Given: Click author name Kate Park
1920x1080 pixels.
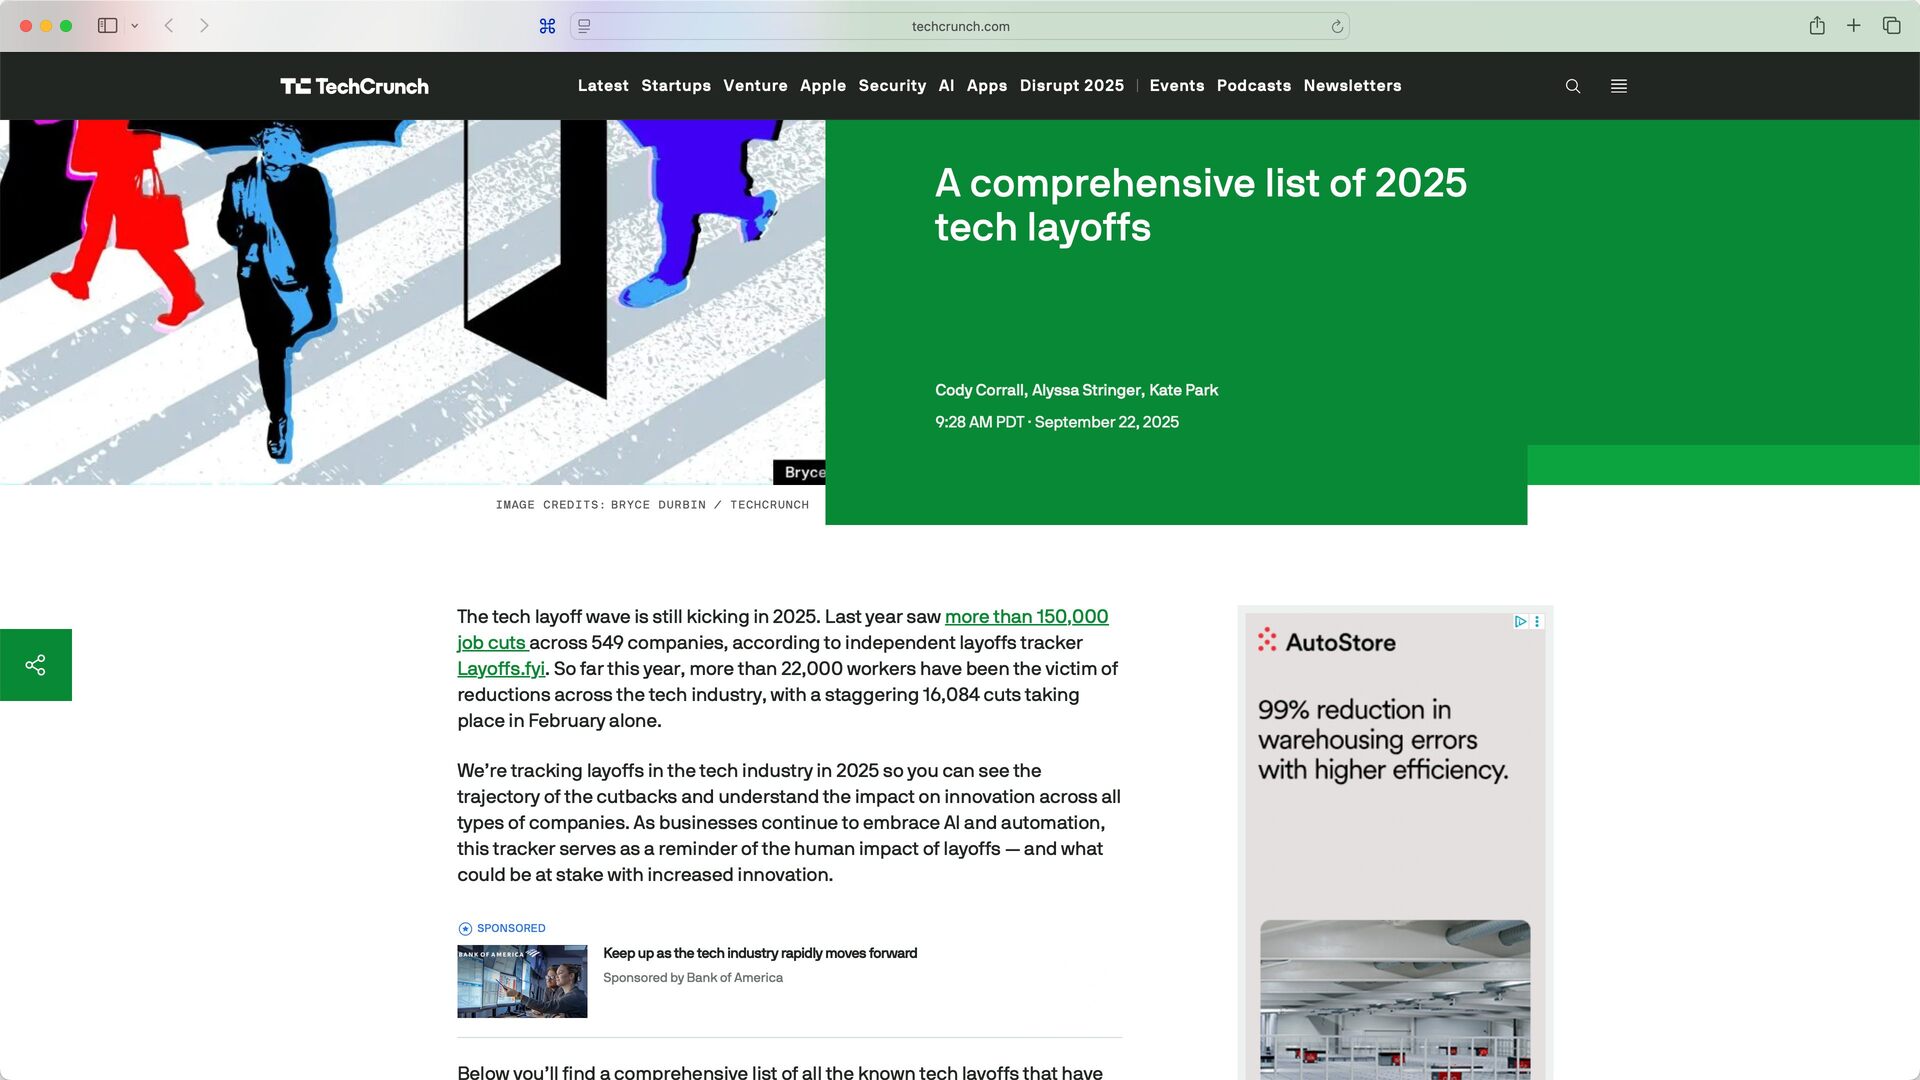Looking at the screenshot, I should [1183, 390].
